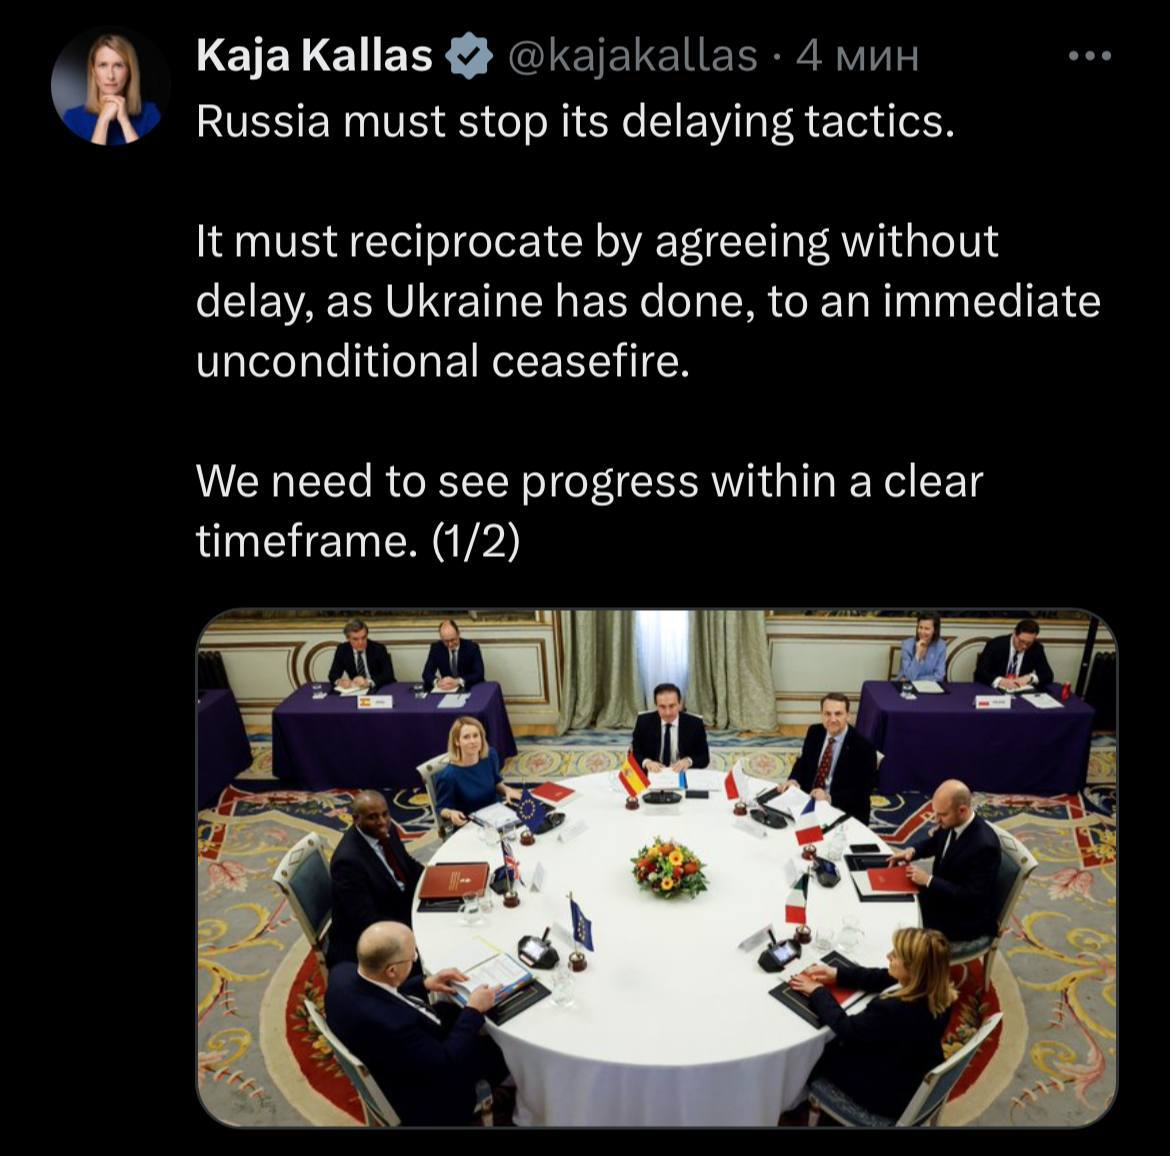Click the blue verified badge

(469, 56)
